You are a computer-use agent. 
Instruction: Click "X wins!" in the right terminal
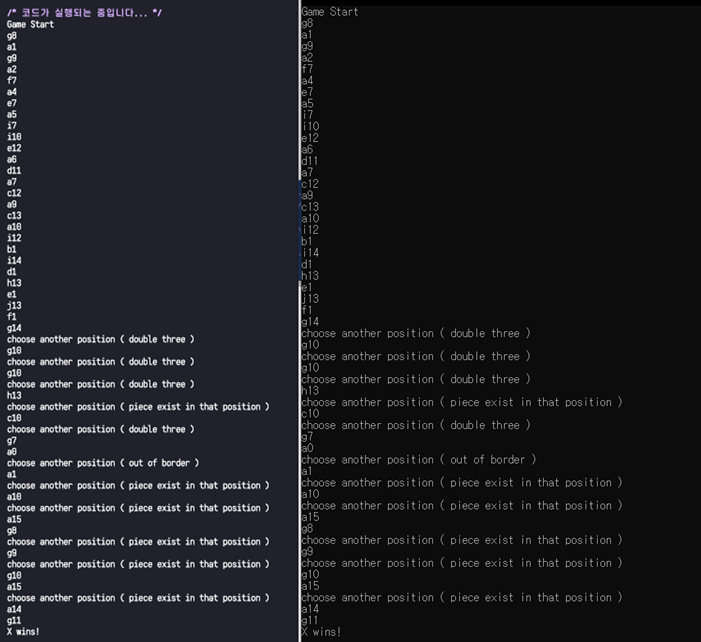(x=321, y=632)
